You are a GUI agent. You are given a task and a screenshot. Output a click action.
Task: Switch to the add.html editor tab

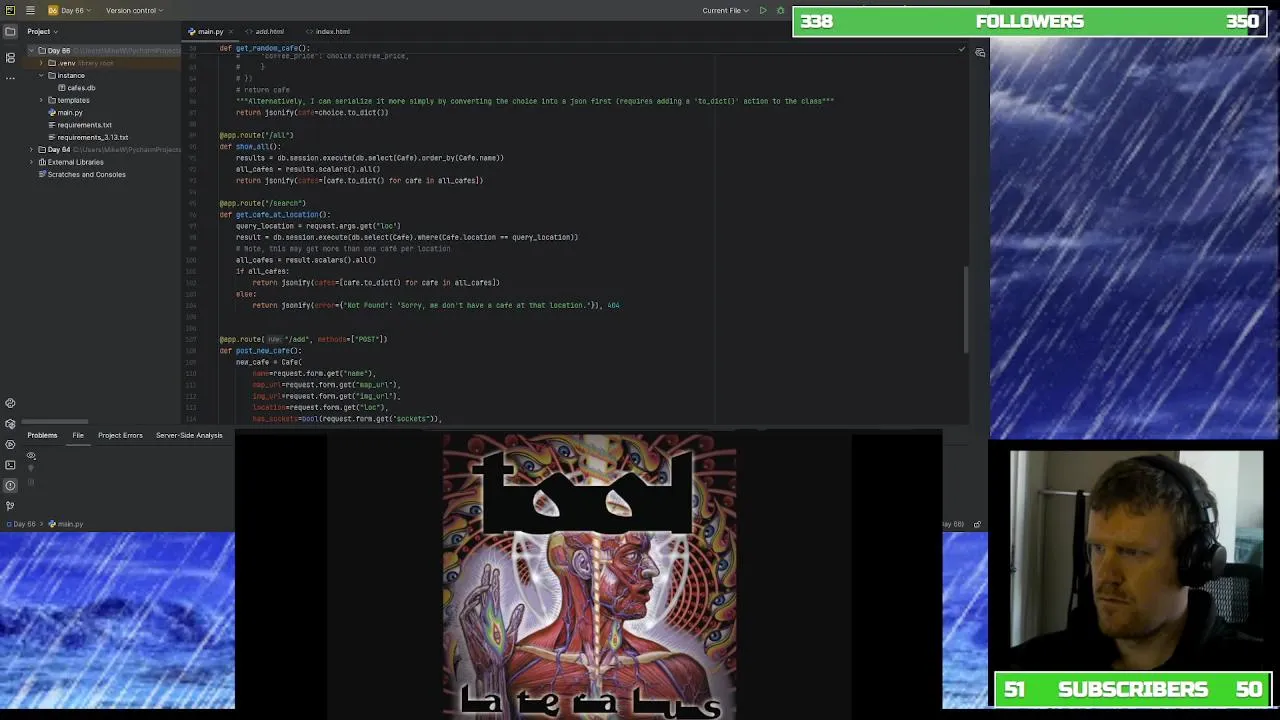(265, 31)
